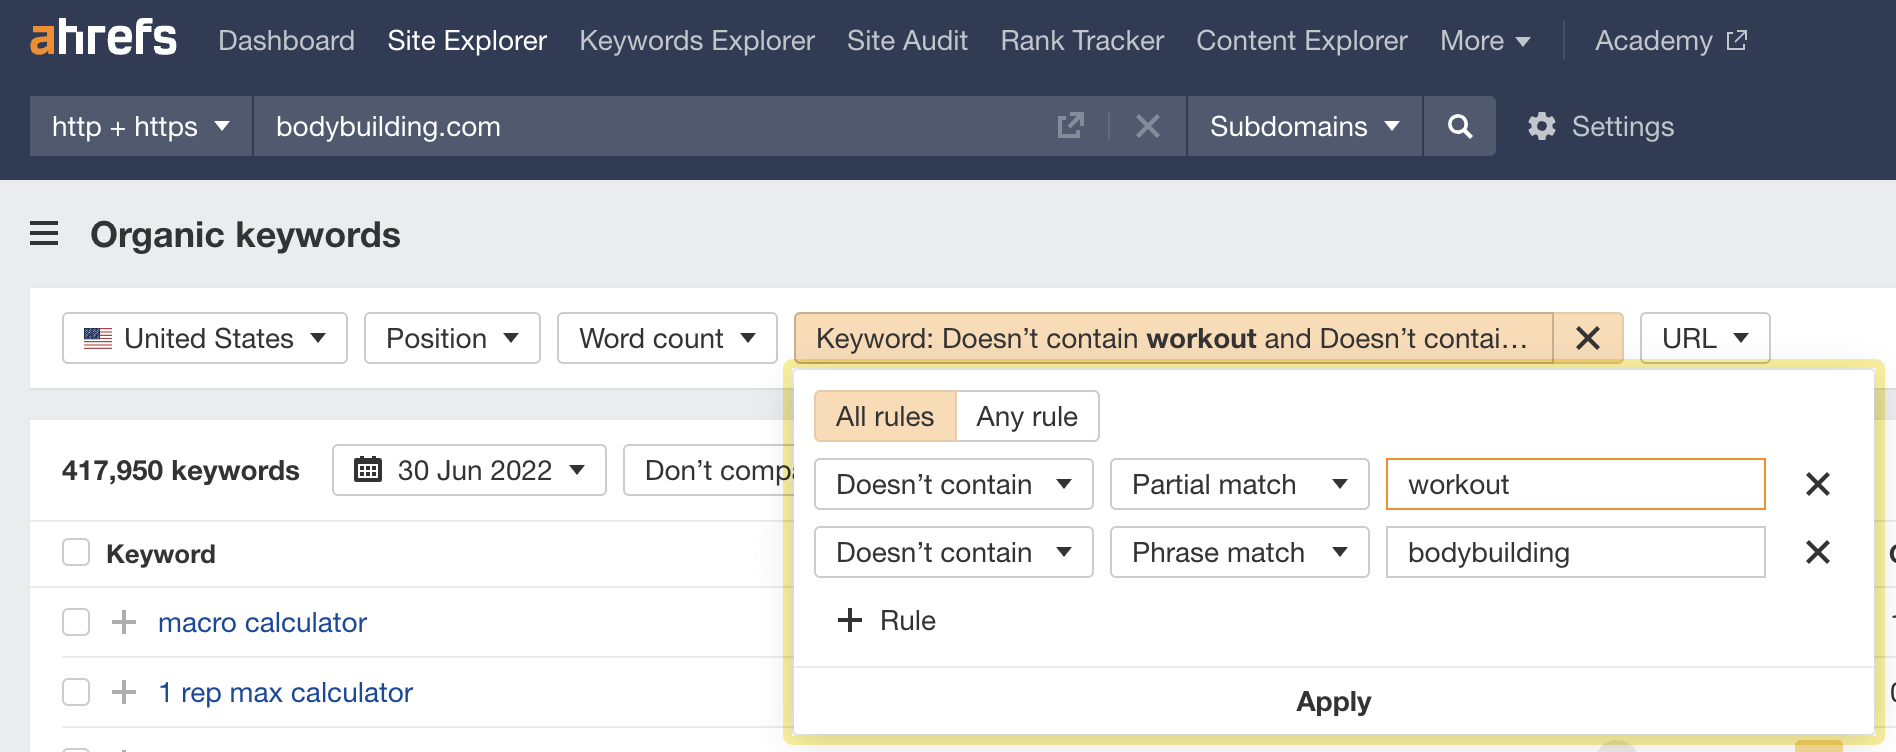Image resolution: width=1896 pixels, height=752 pixels.
Task: Add a new filter Rule
Action: [x=886, y=620]
